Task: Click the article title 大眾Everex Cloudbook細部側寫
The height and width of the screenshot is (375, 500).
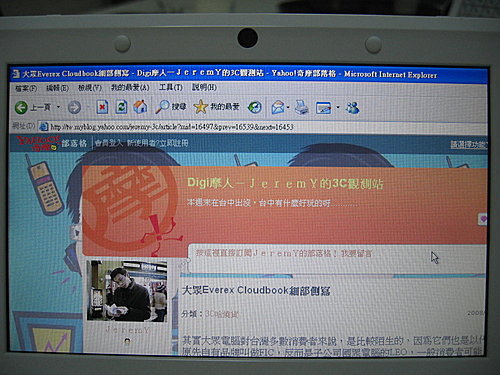Action: pos(256,290)
